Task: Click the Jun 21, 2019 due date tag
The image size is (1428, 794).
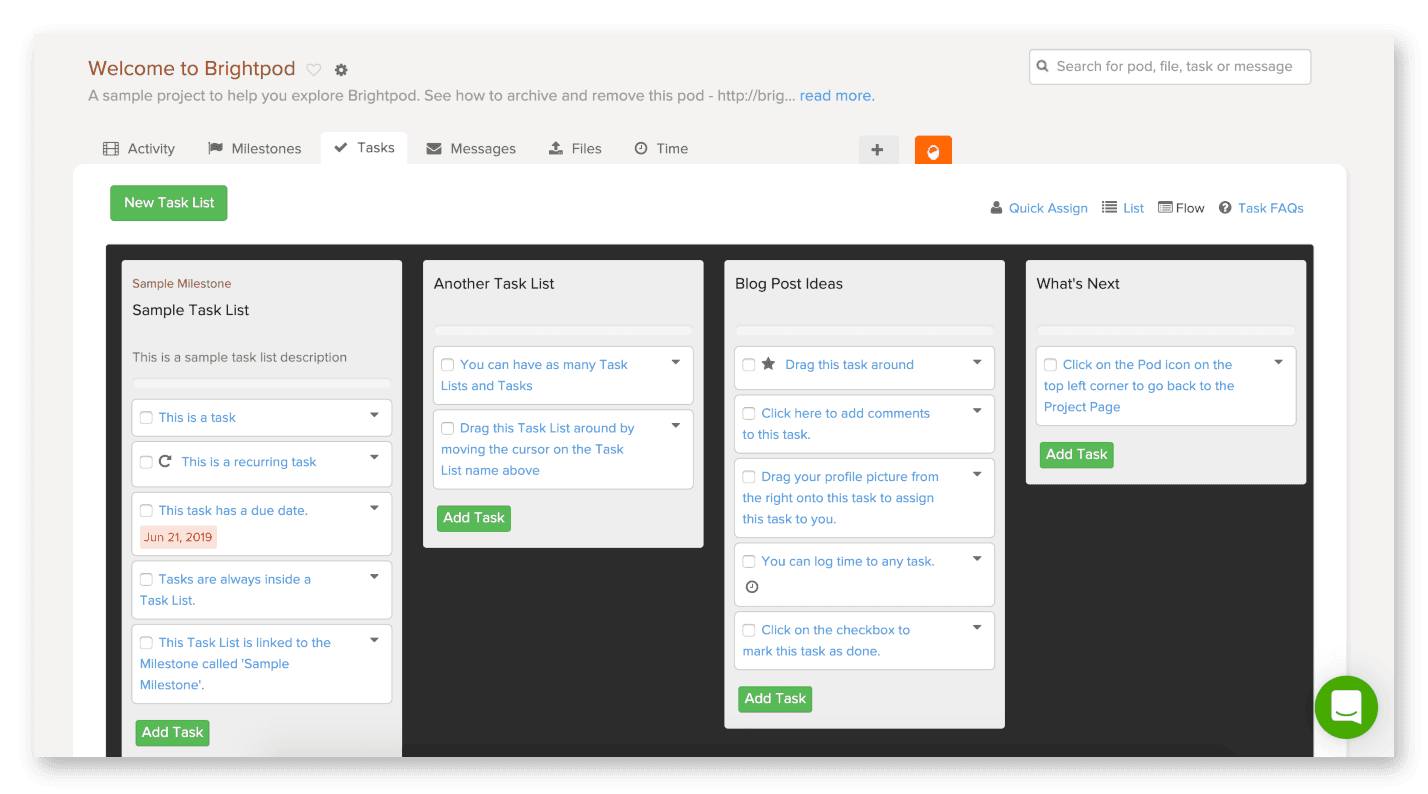Action: 178,538
